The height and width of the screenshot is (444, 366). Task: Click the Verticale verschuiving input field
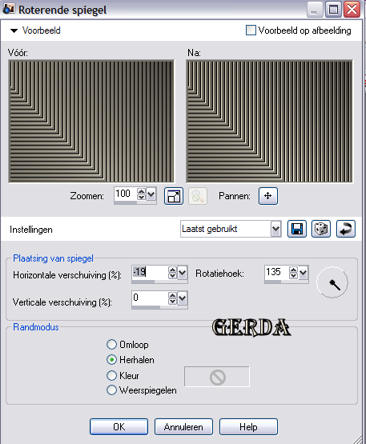pyautogui.click(x=150, y=298)
